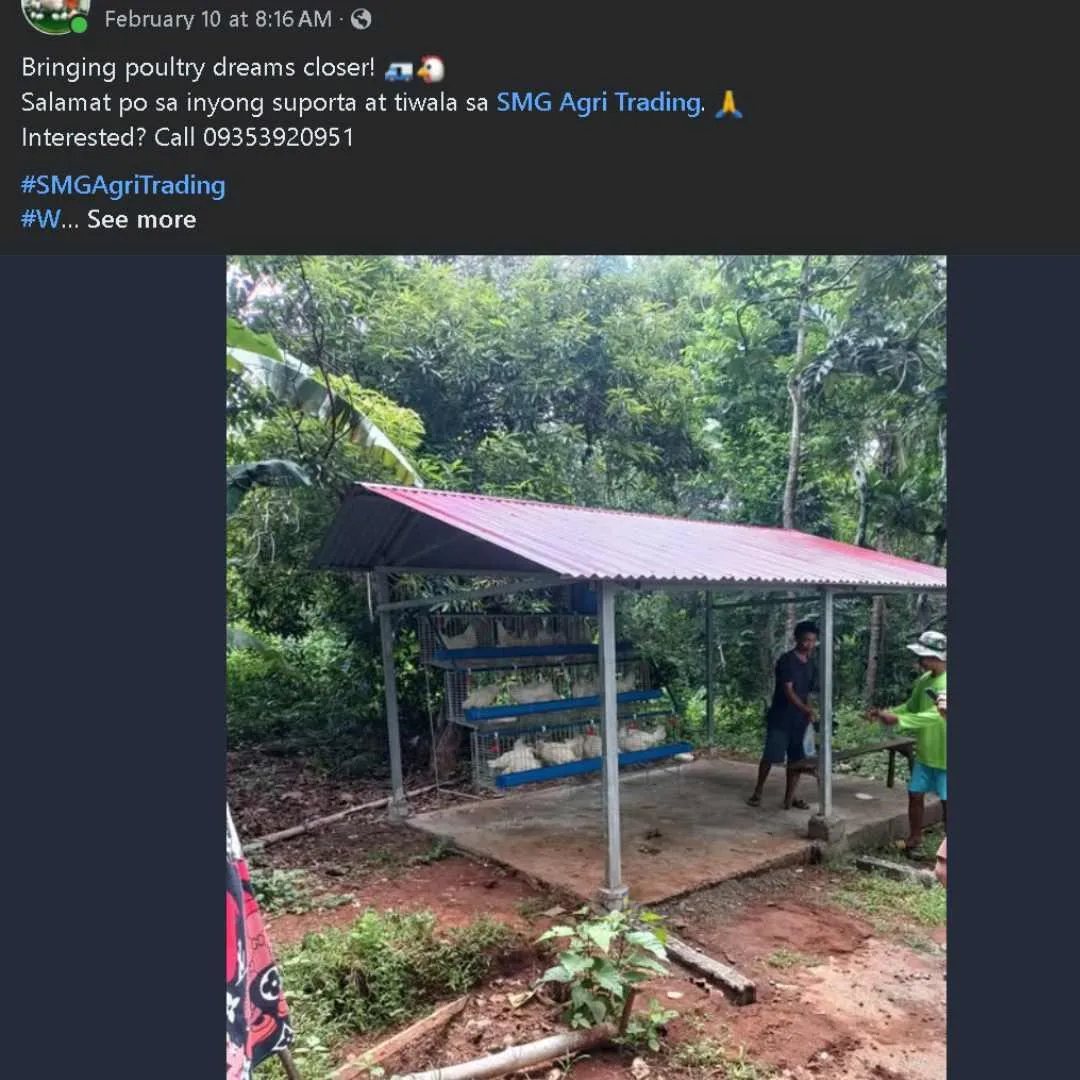Click the 'Bringing poultry dreams closer!' text
The width and height of the screenshot is (1080, 1080).
pyautogui.click(x=198, y=68)
